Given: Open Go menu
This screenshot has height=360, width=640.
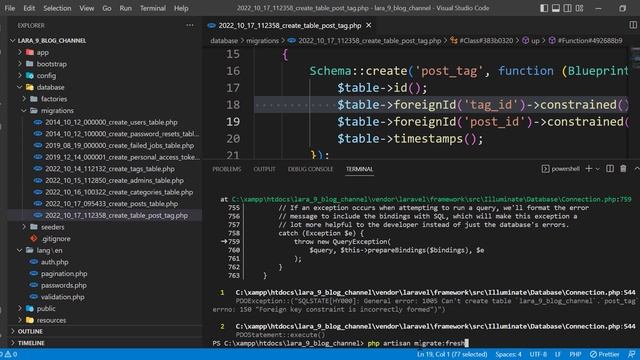Looking at the screenshot, I should pyautogui.click(x=107, y=8).
